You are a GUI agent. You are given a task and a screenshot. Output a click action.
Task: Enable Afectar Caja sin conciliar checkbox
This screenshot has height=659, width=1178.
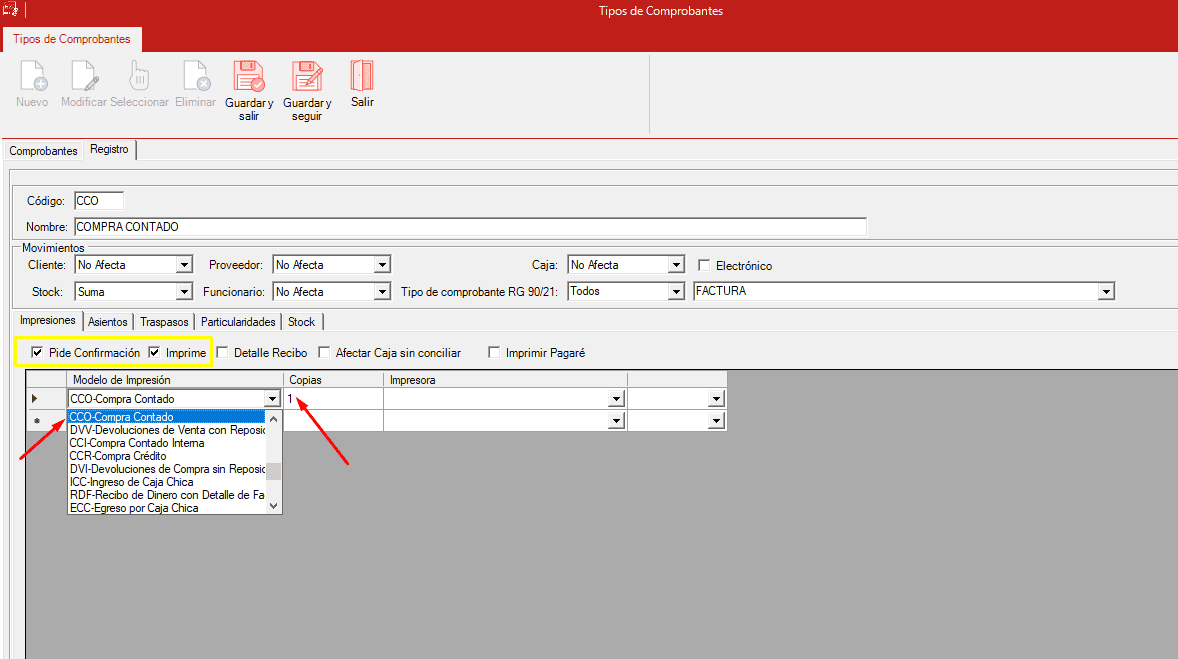pyautogui.click(x=324, y=352)
